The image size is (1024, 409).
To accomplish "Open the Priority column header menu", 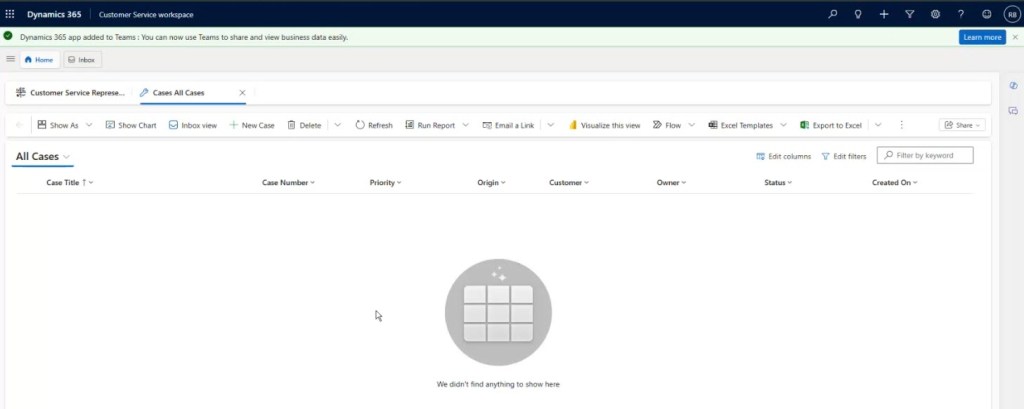I will (386, 183).
